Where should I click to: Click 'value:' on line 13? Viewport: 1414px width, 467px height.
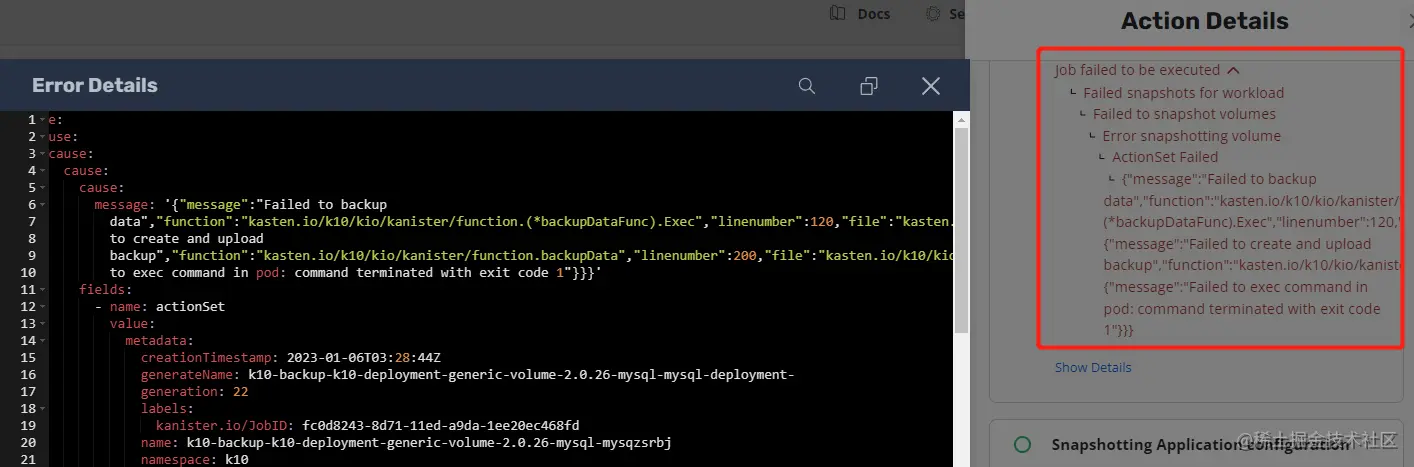pyautogui.click(x=132, y=323)
